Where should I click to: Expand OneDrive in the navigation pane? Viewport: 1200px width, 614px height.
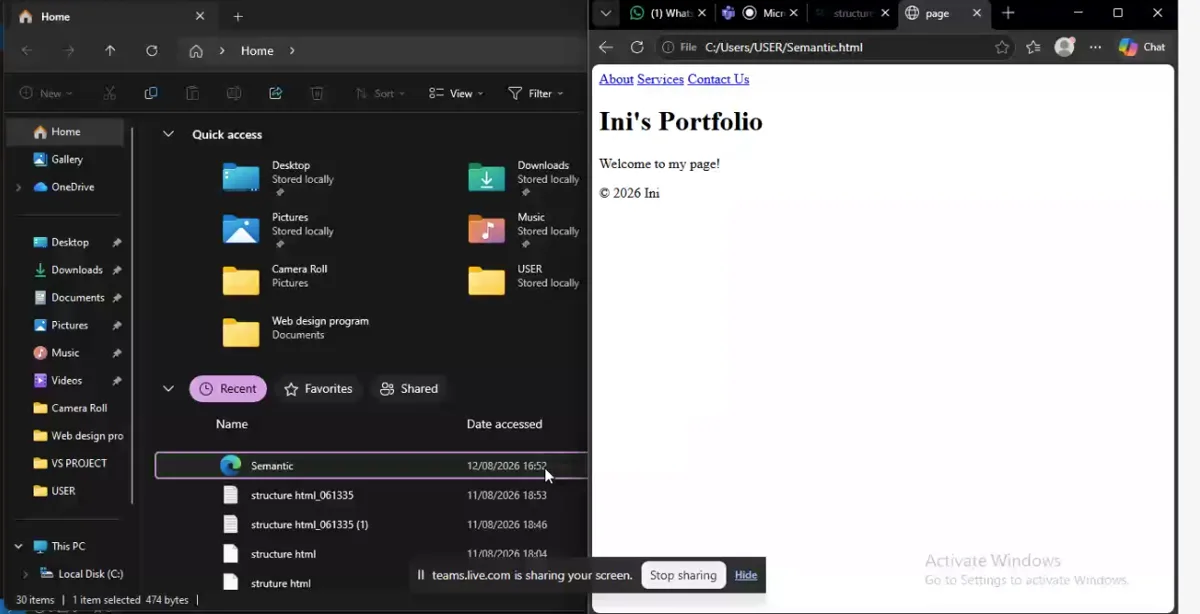(x=18, y=187)
